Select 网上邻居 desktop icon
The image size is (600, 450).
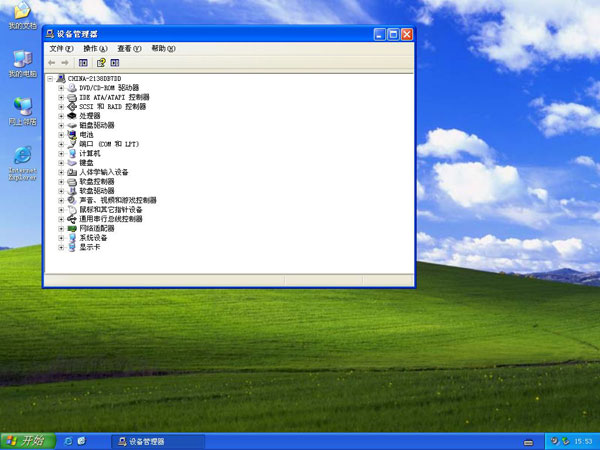click(23, 112)
